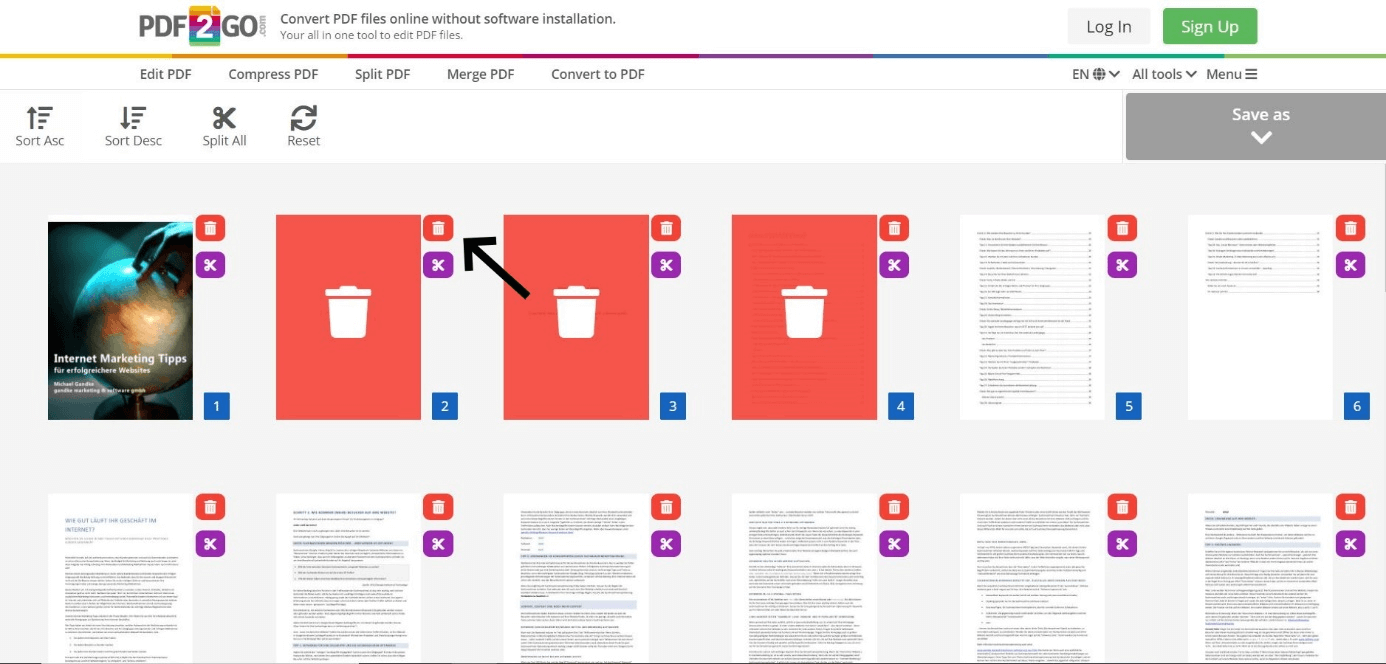Delete page 1 with trash icon

point(210,228)
